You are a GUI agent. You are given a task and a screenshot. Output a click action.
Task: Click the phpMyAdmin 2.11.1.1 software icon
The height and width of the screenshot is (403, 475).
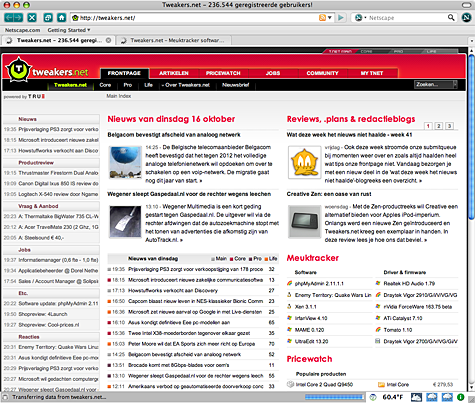289,283
